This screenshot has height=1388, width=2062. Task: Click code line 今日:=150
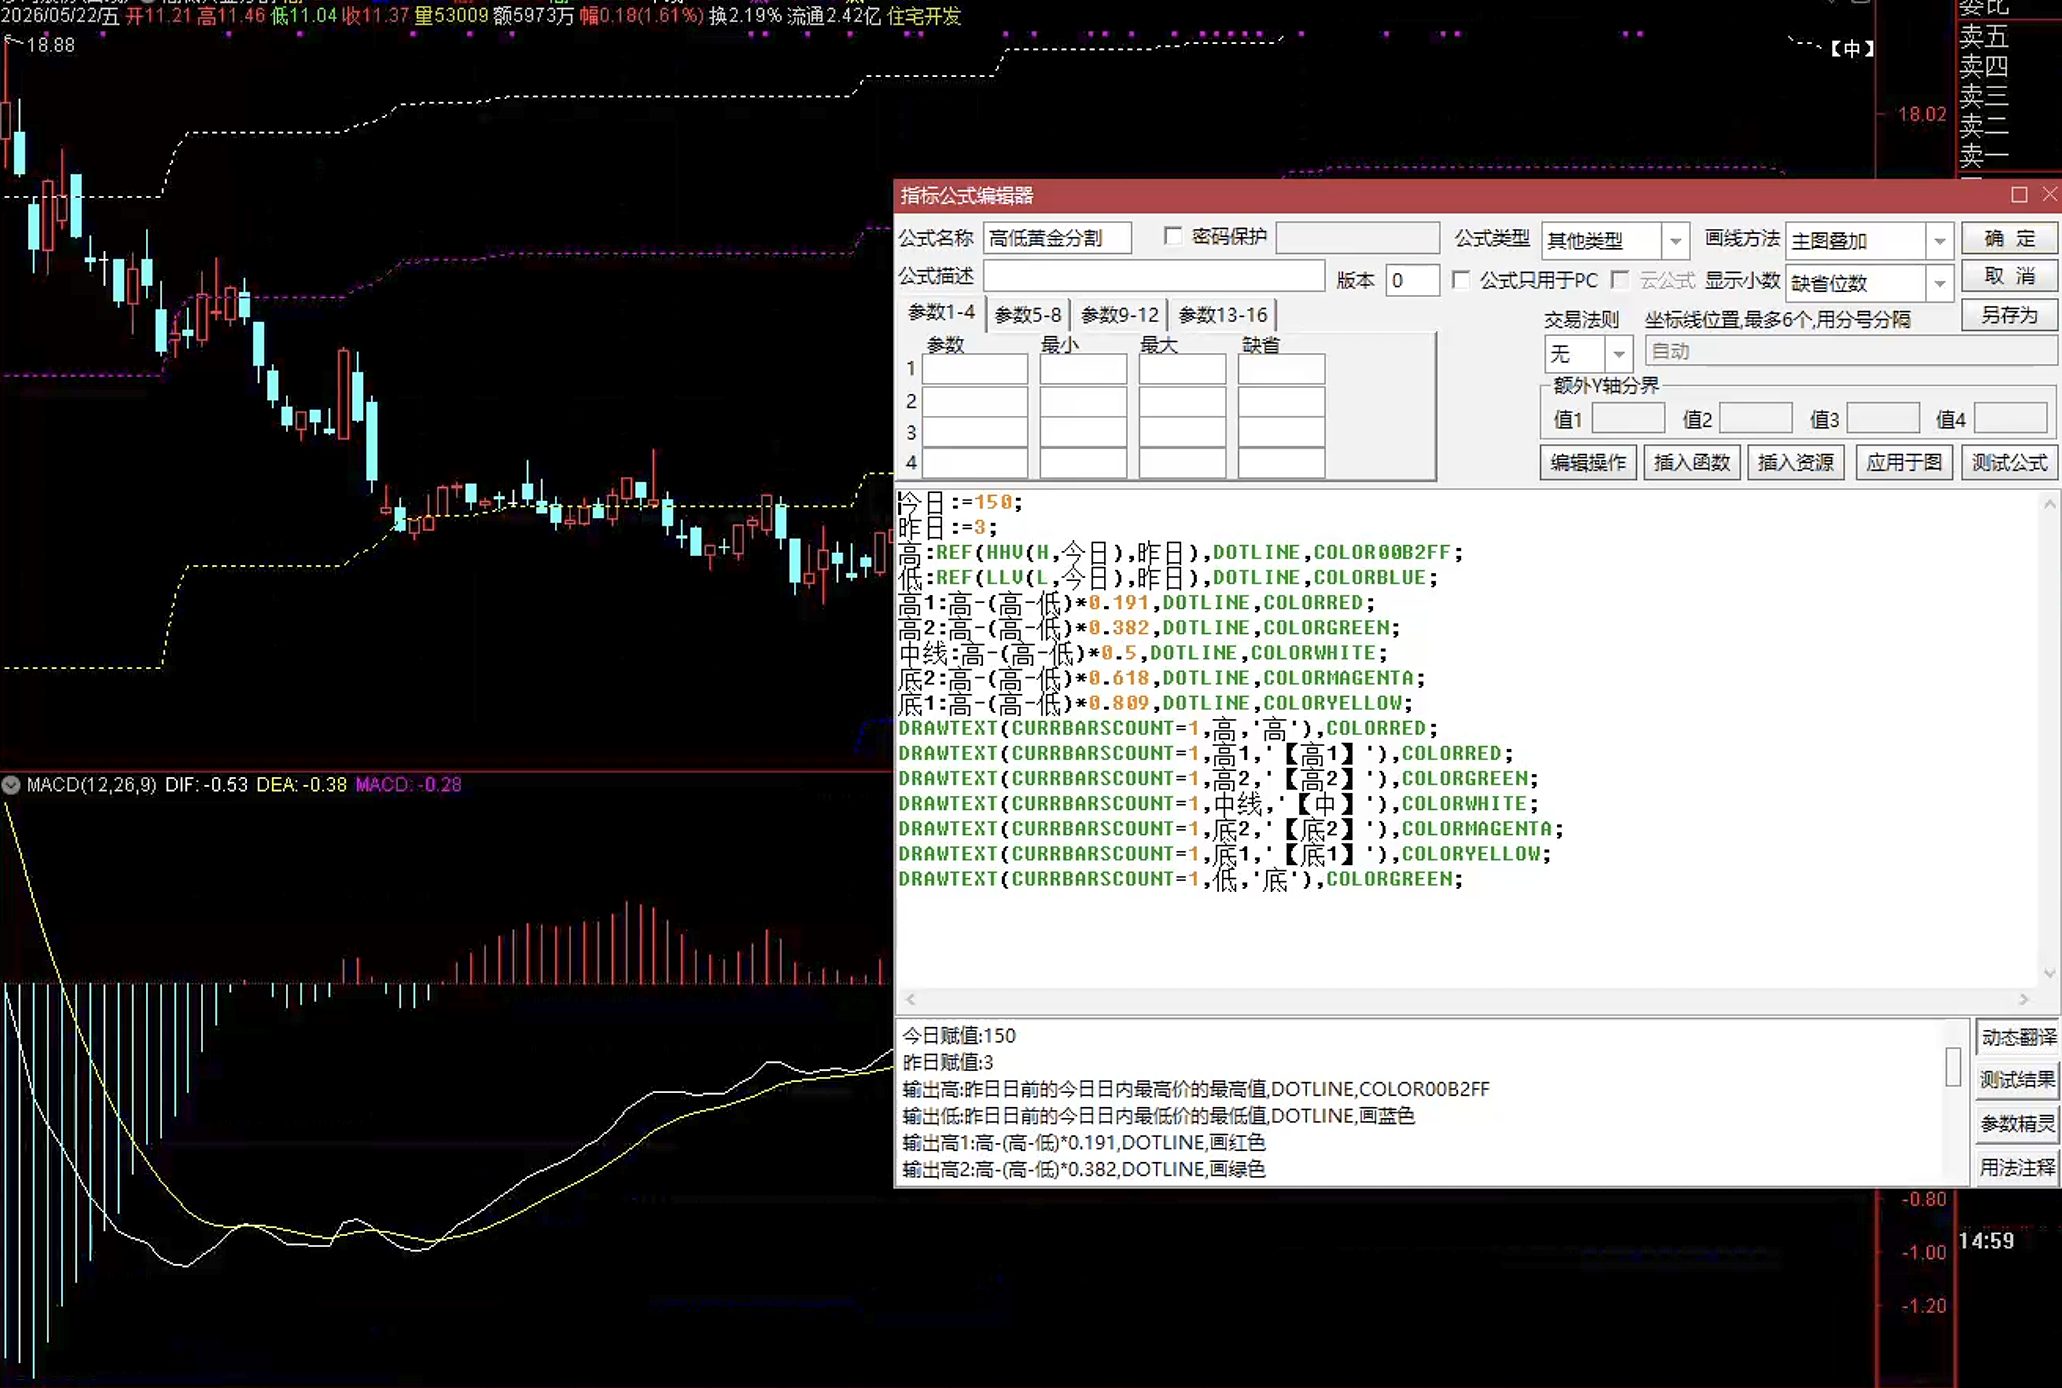tap(961, 502)
